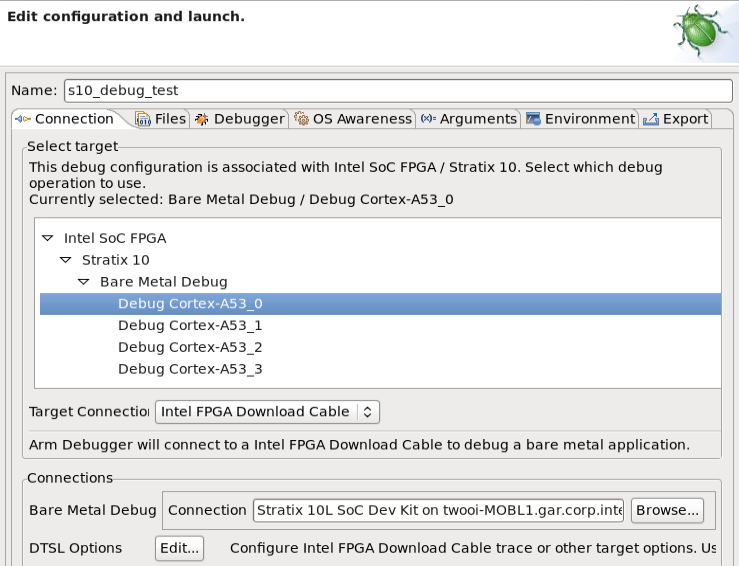The width and height of the screenshot is (739, 566).
Task: Click the Files tab icon
Action: [x=143, y=119]
